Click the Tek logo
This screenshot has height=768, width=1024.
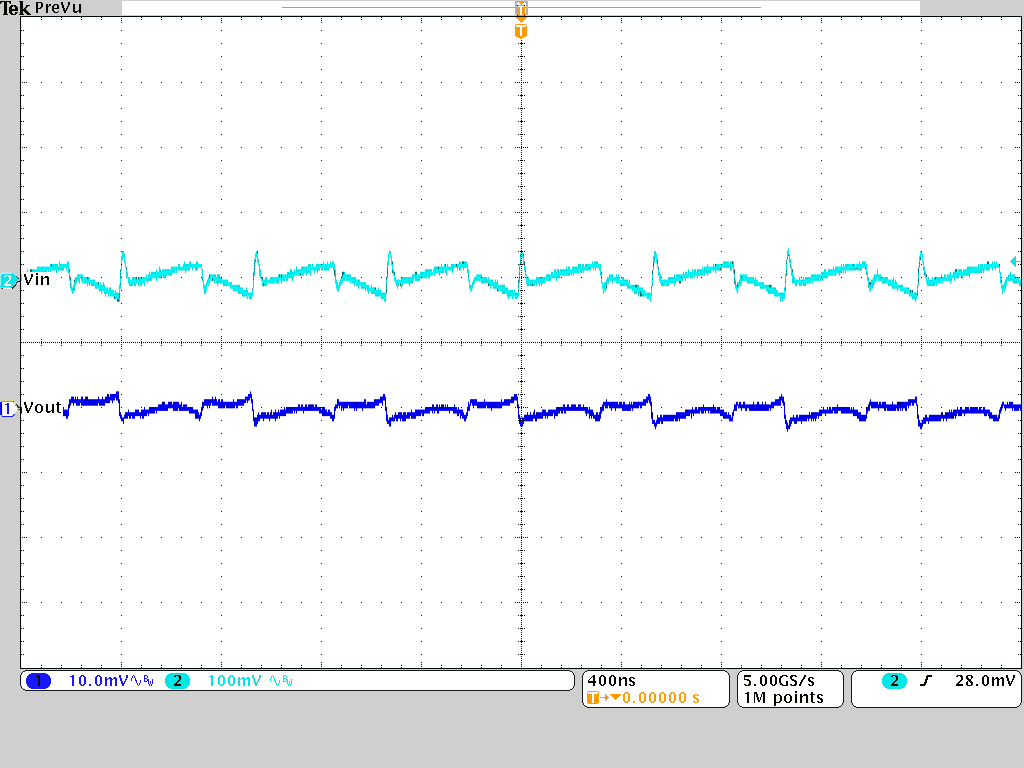(14, 8)
